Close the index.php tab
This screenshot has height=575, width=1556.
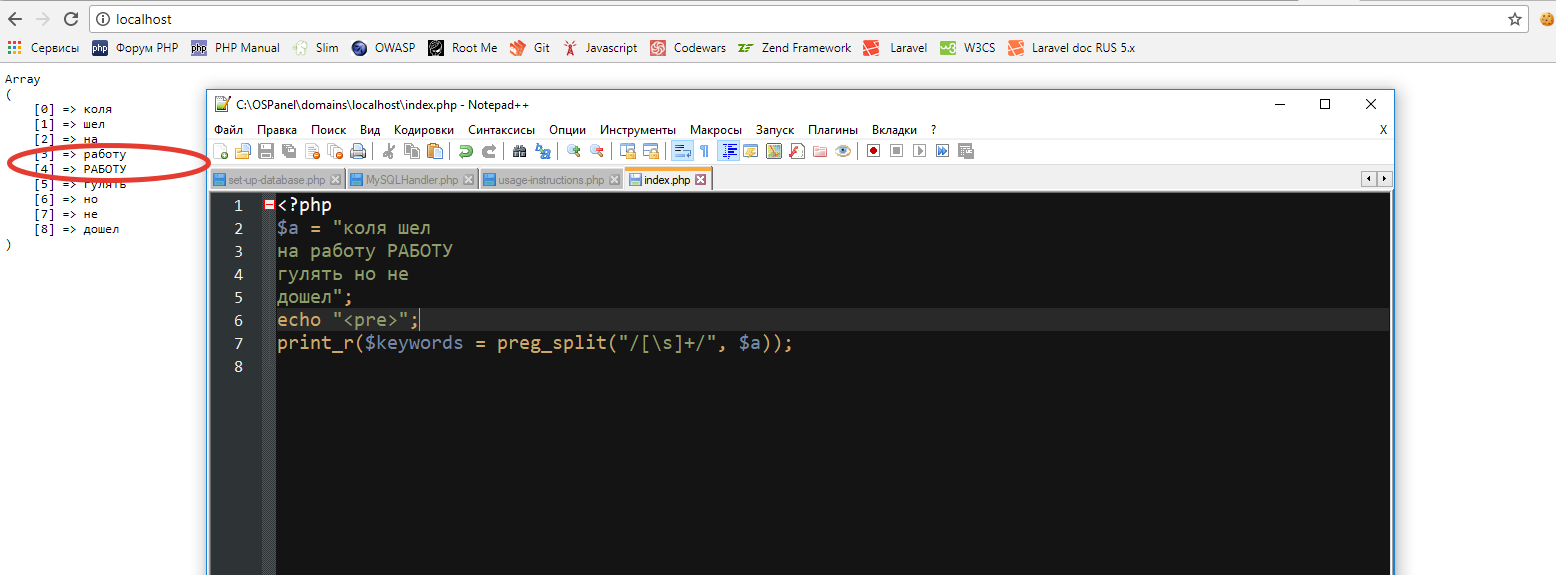click(701, 180)
